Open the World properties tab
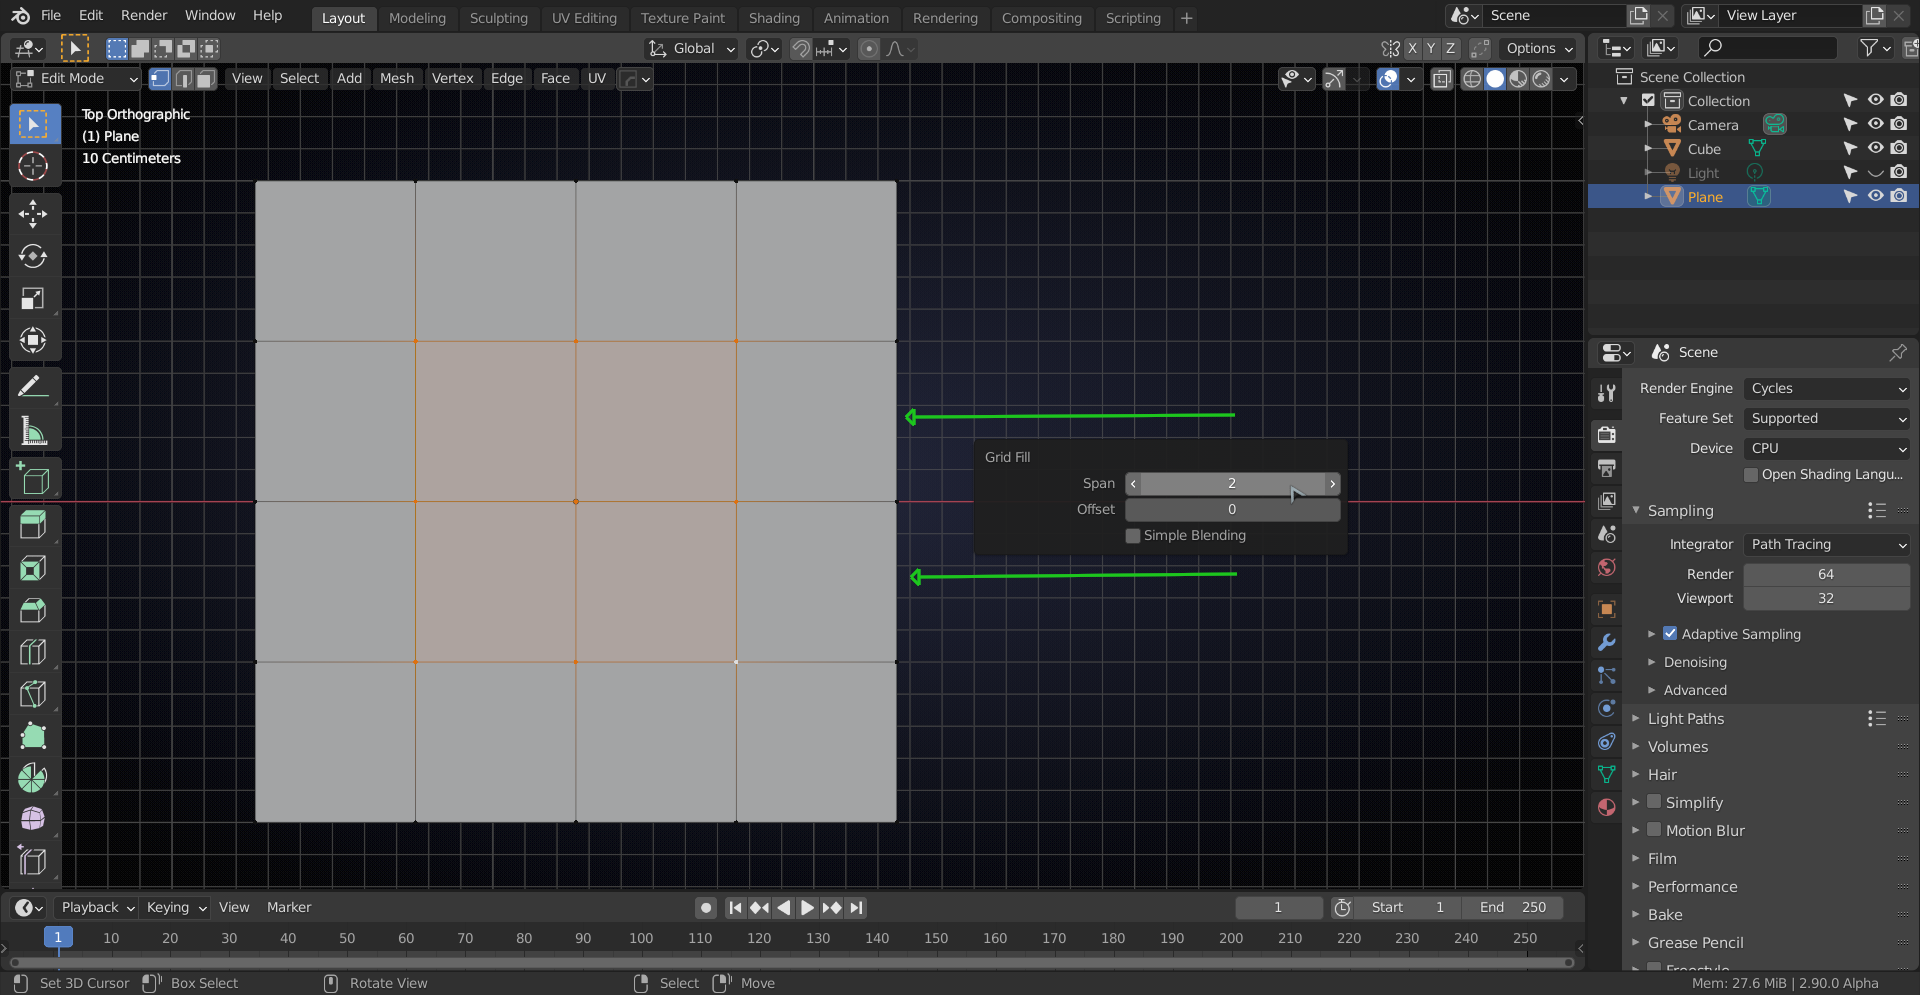 tap(1606, 567)
